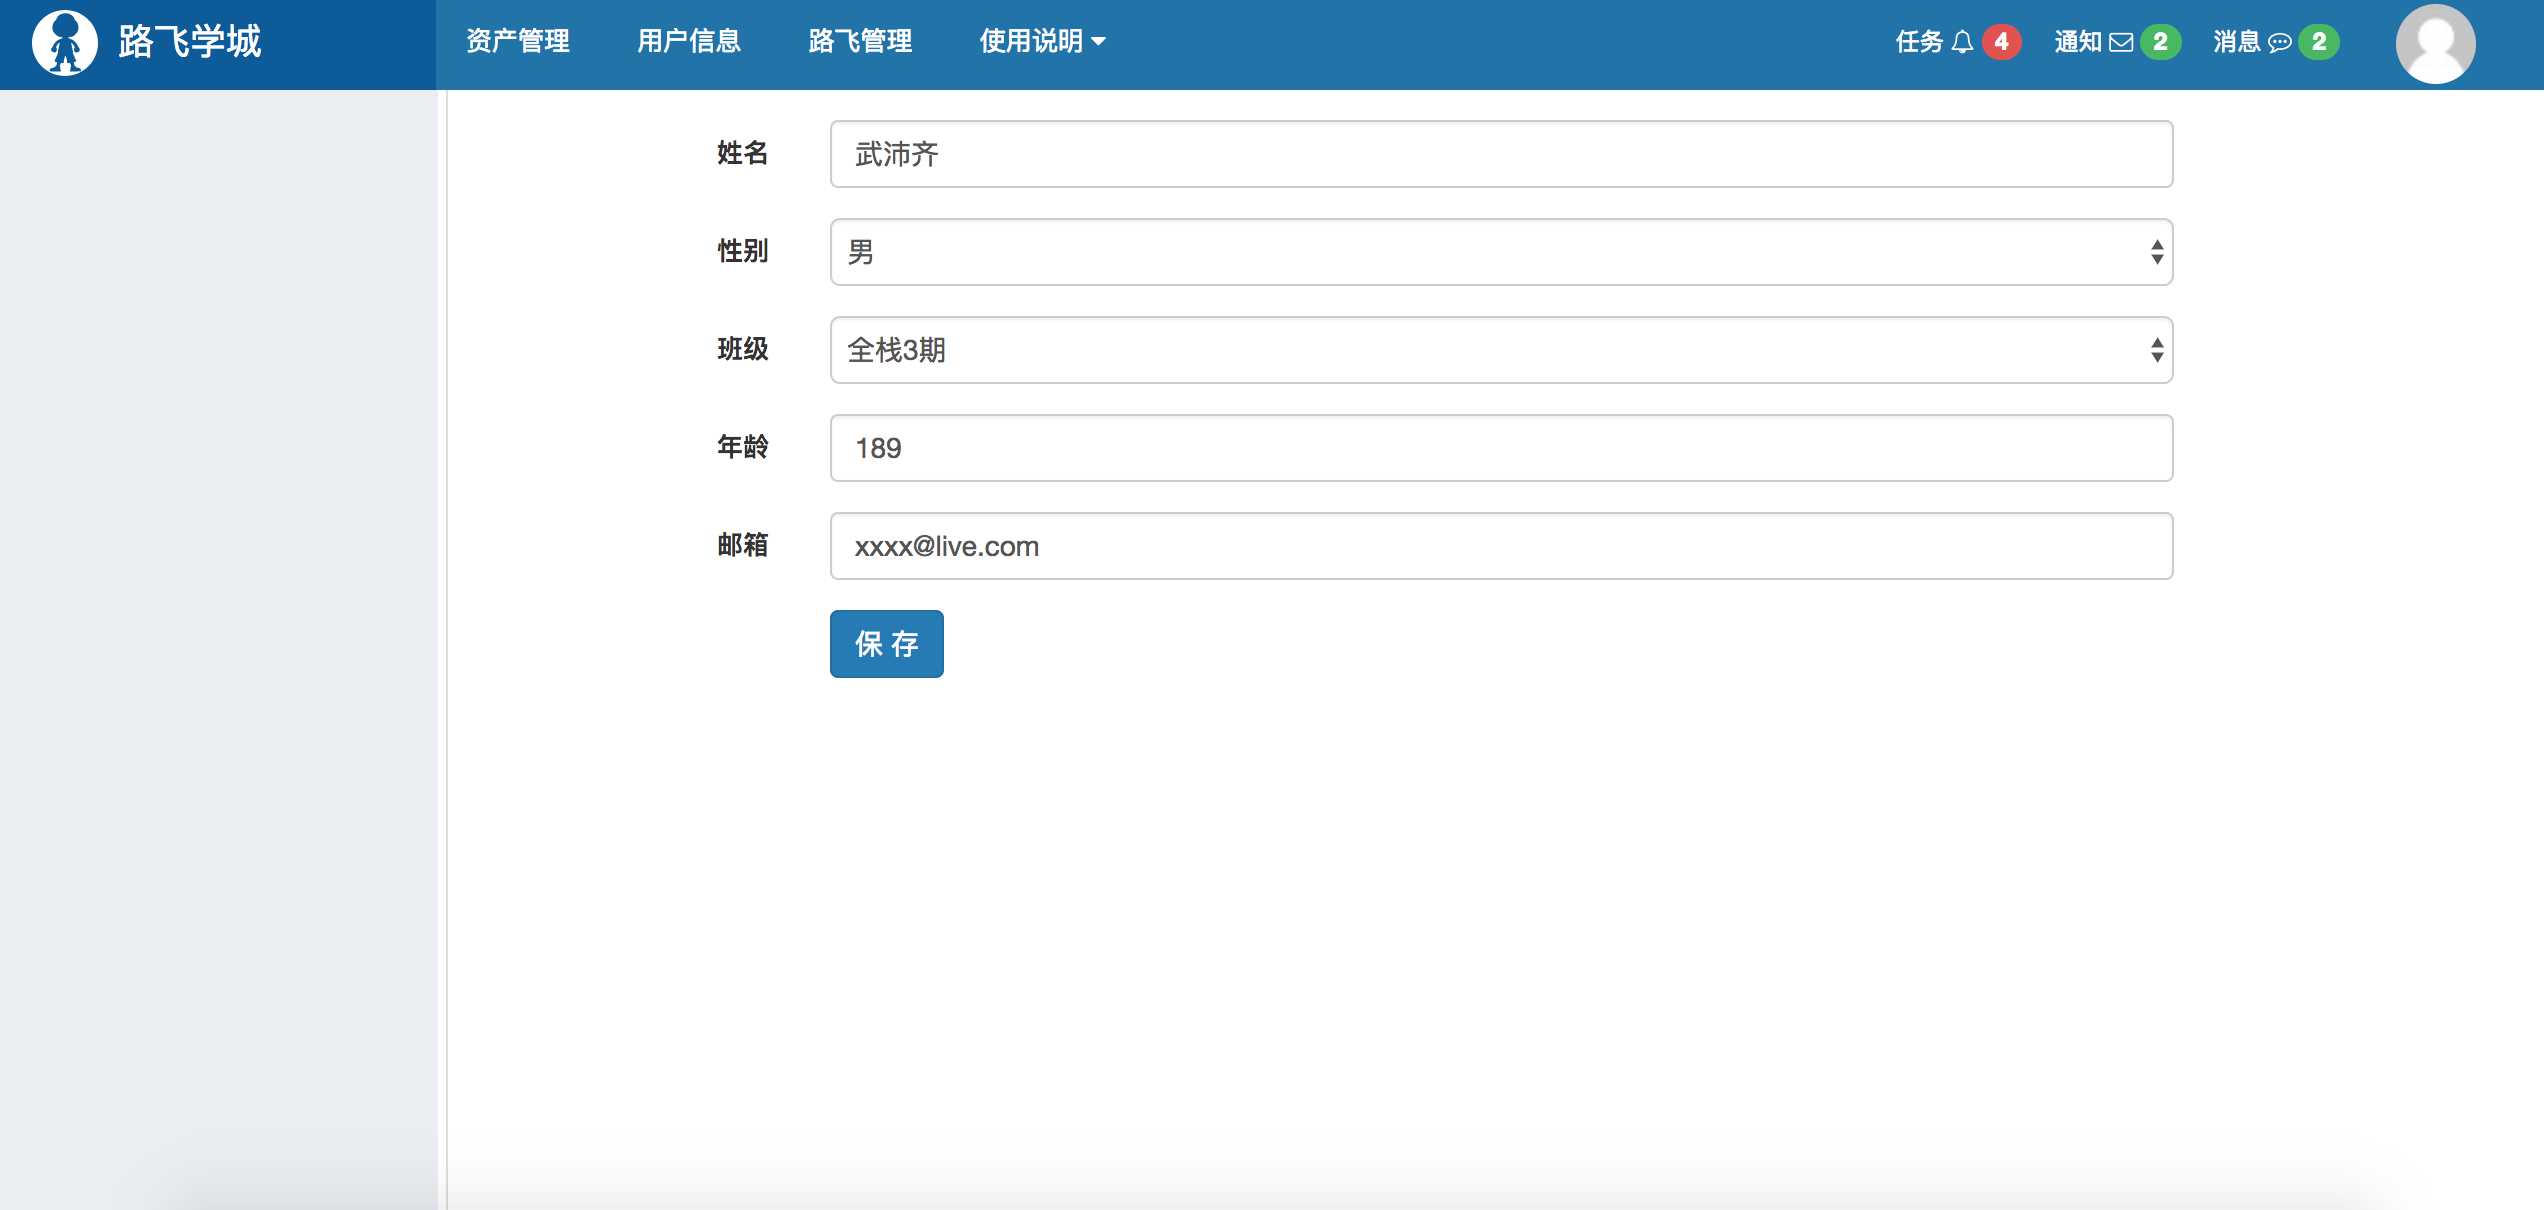The width and height of the screenshot is (2544, 1210).
Task: Focus the 邮箱 field with xxxx@live.com
Action: [1501, 546]
